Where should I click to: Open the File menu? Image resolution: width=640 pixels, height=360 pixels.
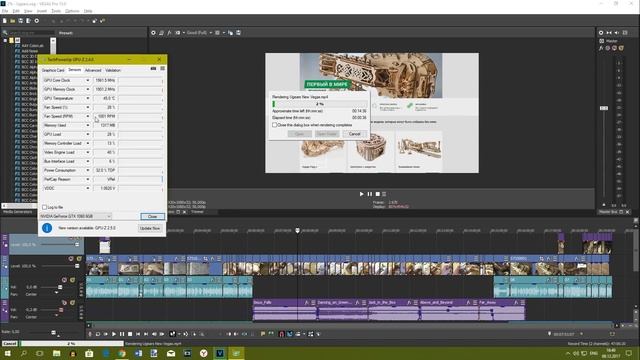pos(5,11)
